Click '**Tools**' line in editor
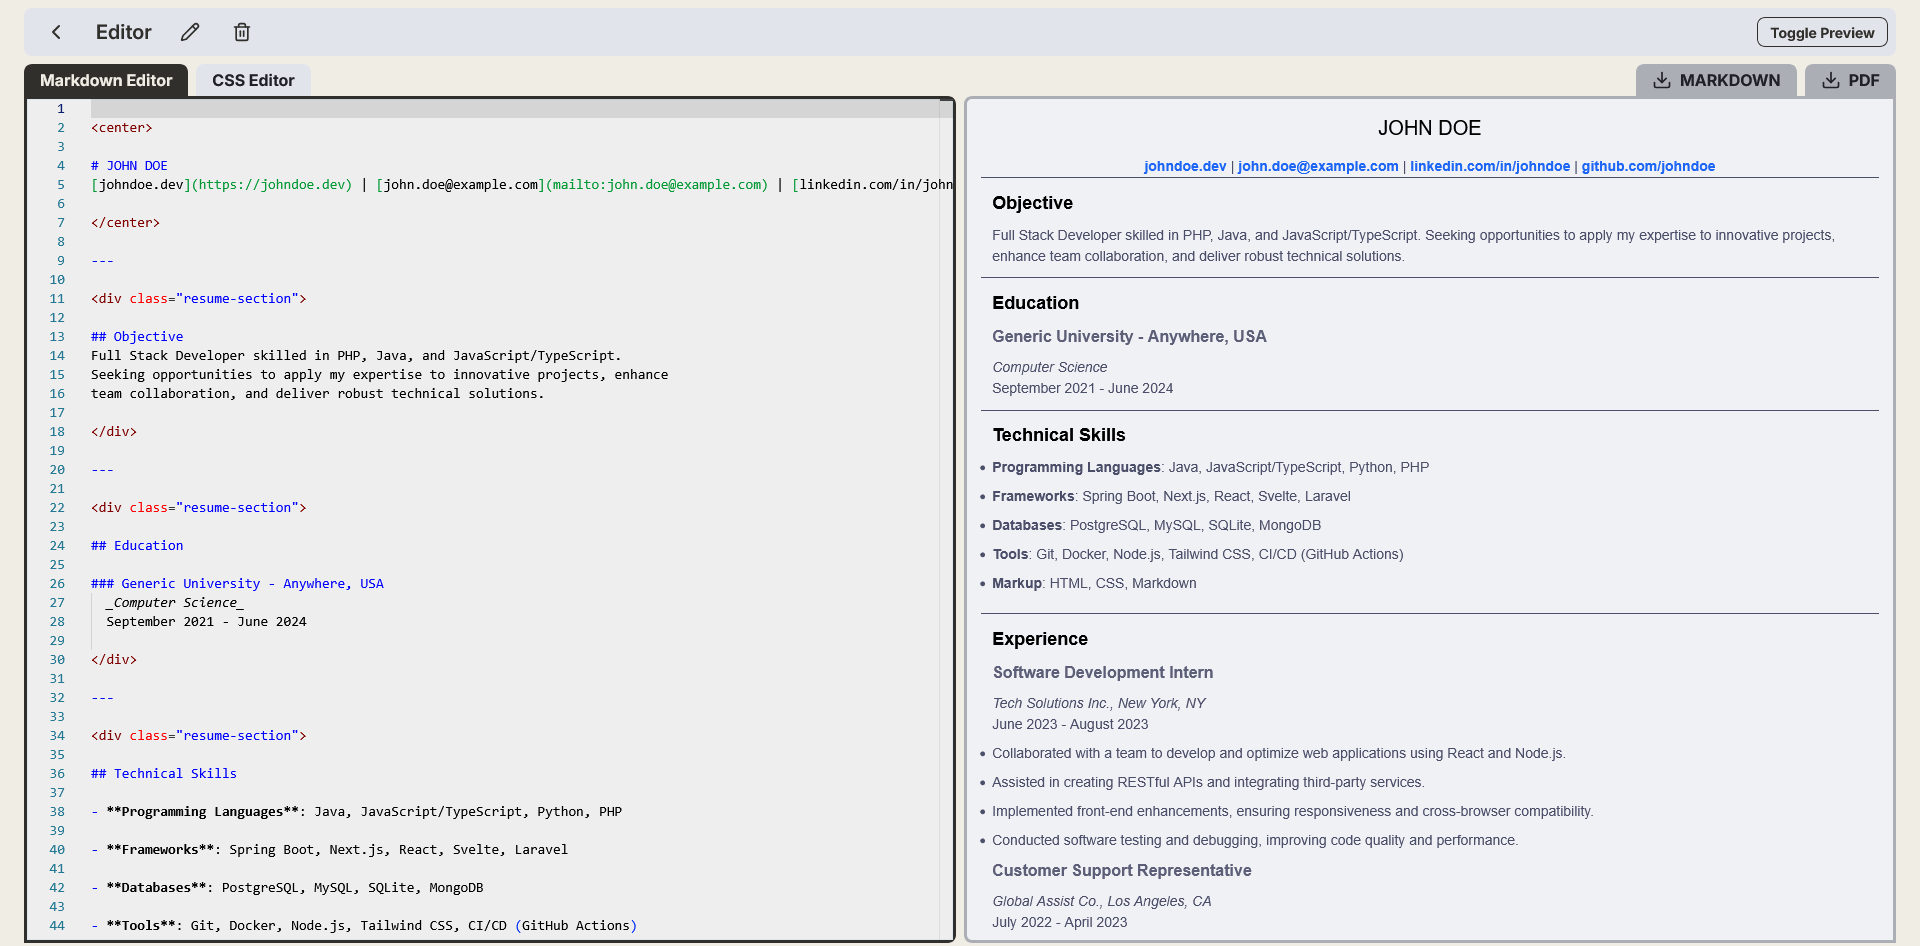Image resolution: width=1920 pixels, height=946 pixels. click(x=364, y=926)
